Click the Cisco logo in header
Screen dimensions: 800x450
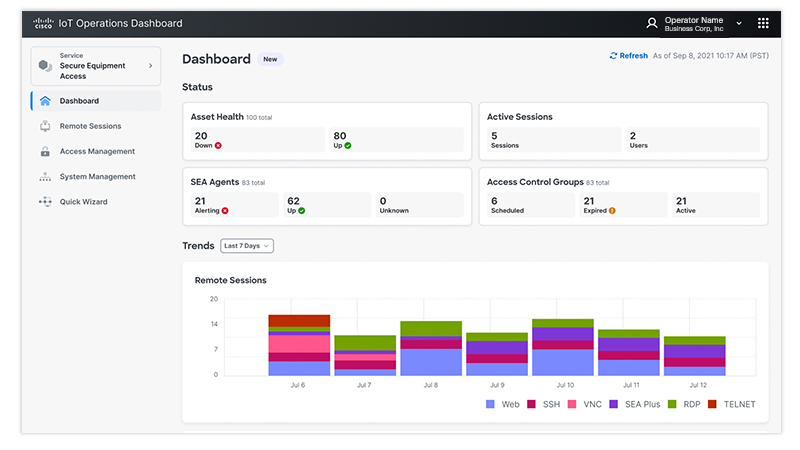[x=43, y=22]
